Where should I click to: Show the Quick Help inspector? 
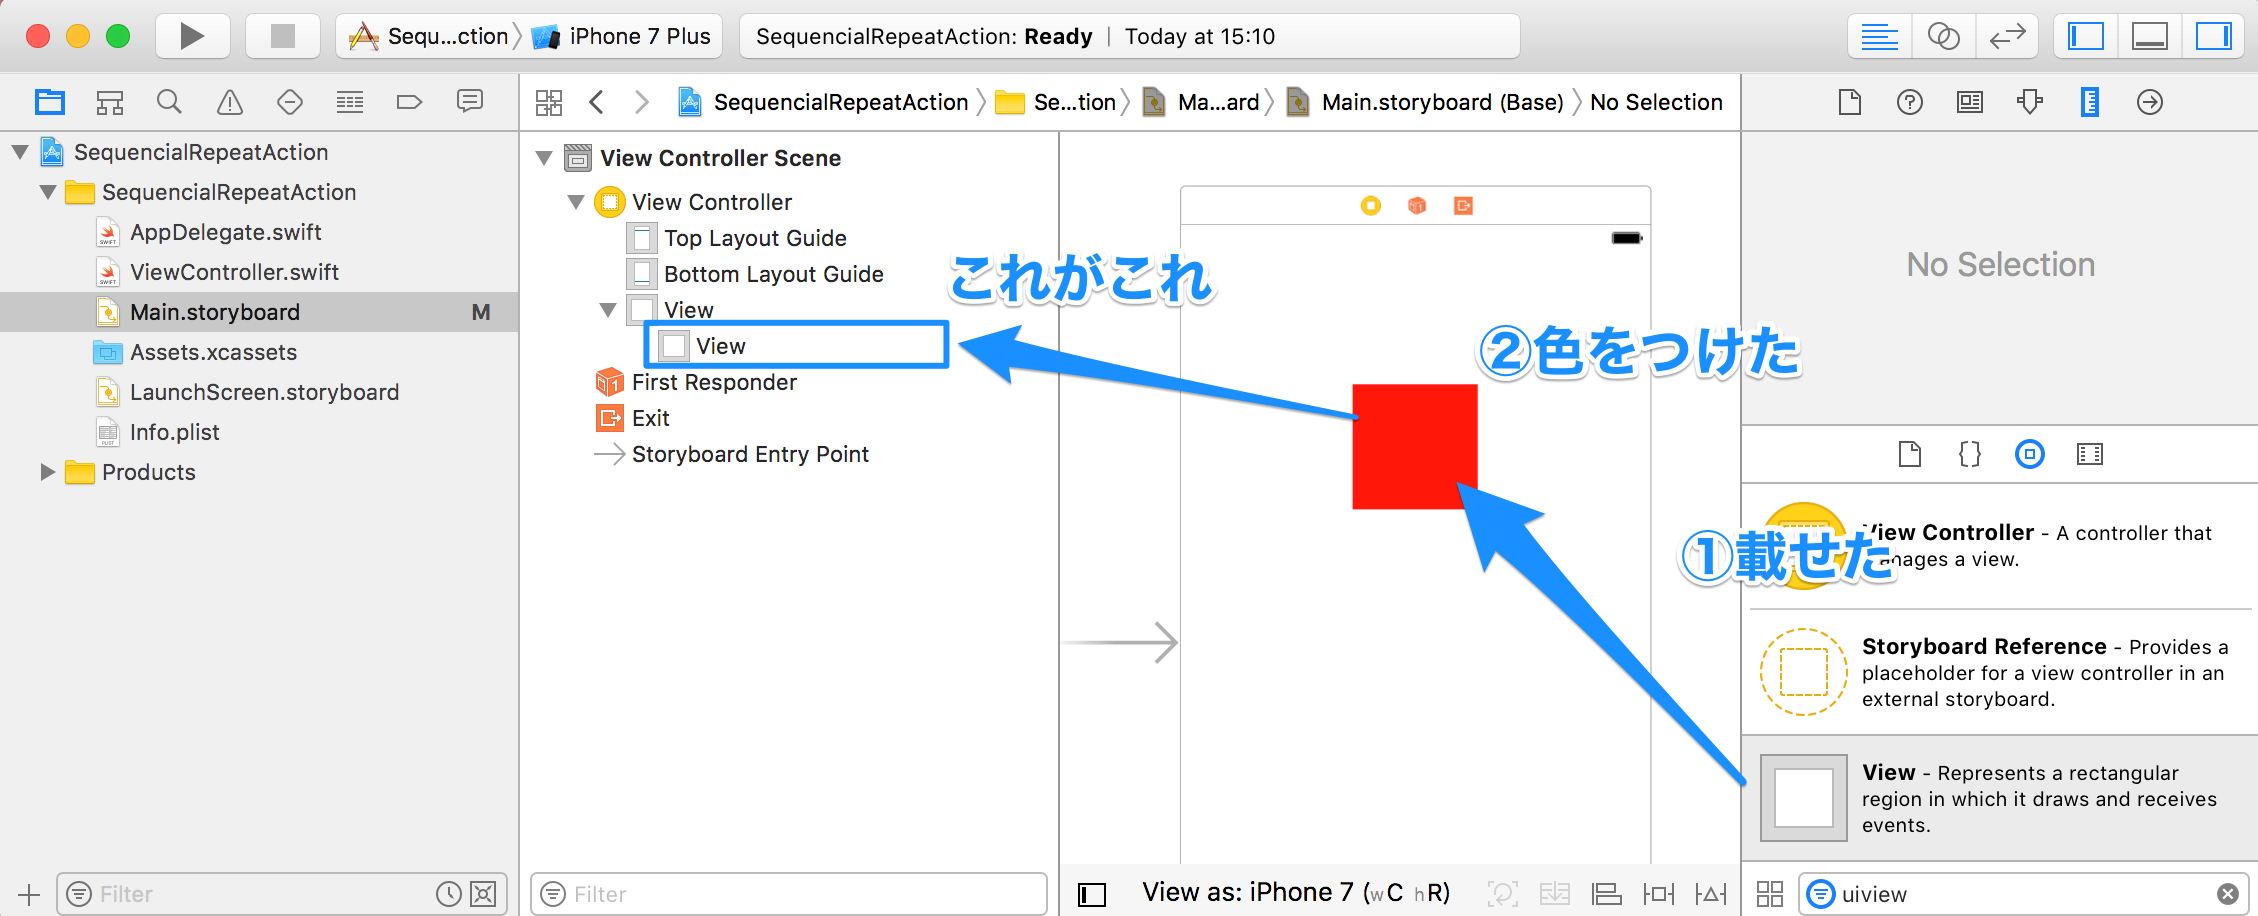[1910, 102]
